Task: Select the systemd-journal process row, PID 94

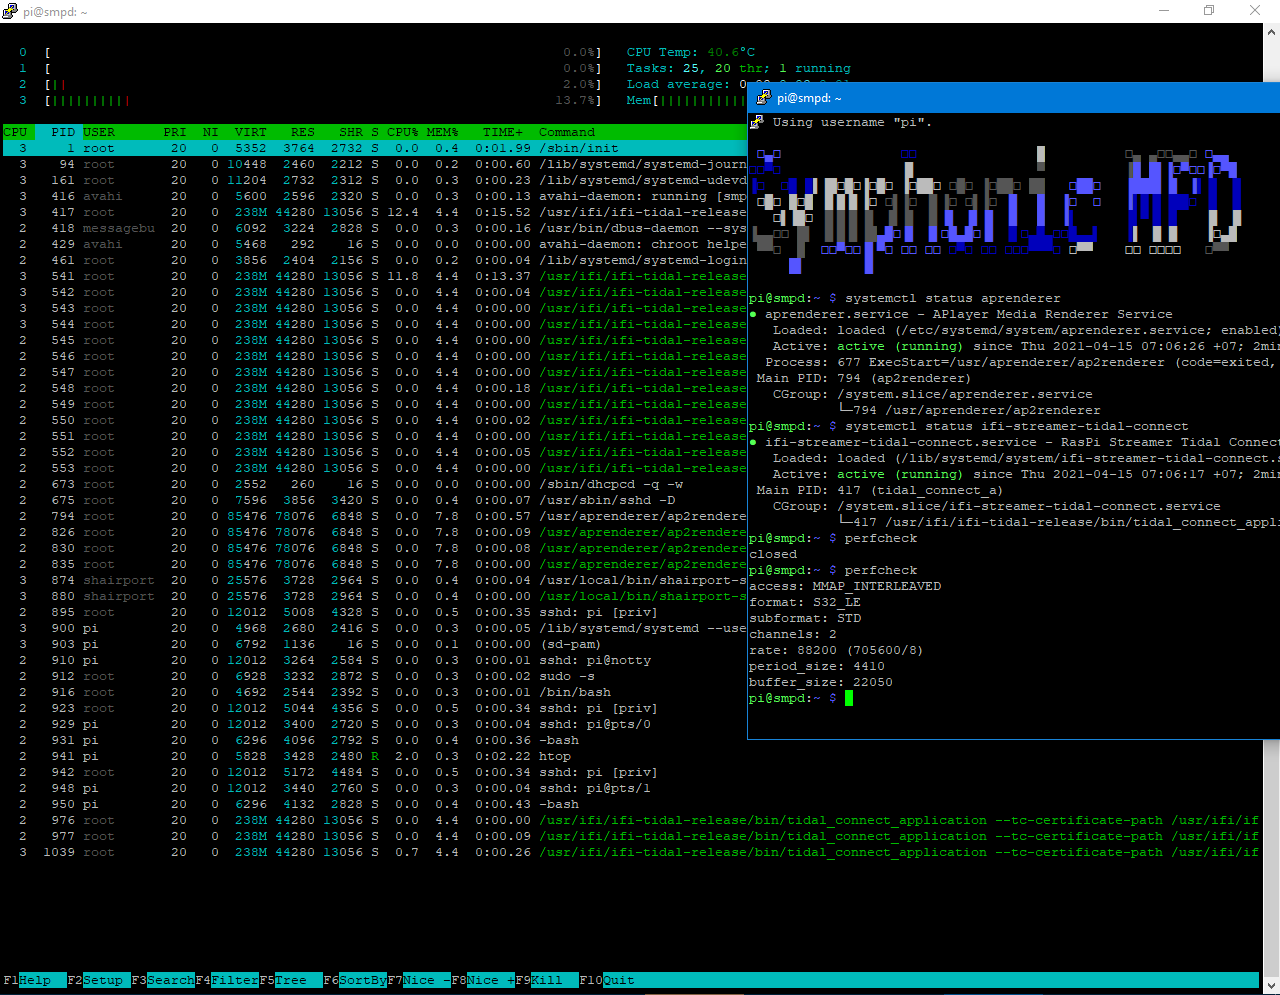Action: click(x=375, y=164)
